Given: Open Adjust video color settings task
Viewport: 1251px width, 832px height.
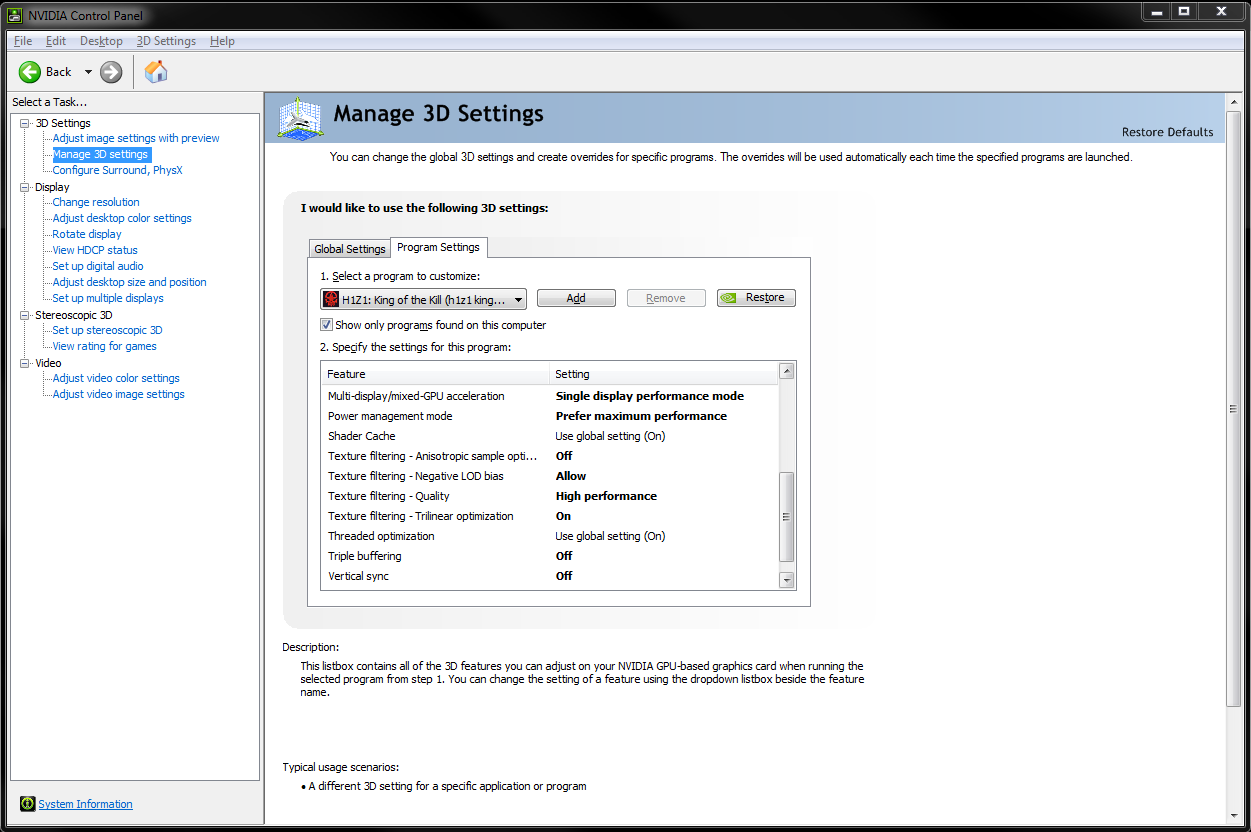Looking at the screenshot, I should pos(116,378).
